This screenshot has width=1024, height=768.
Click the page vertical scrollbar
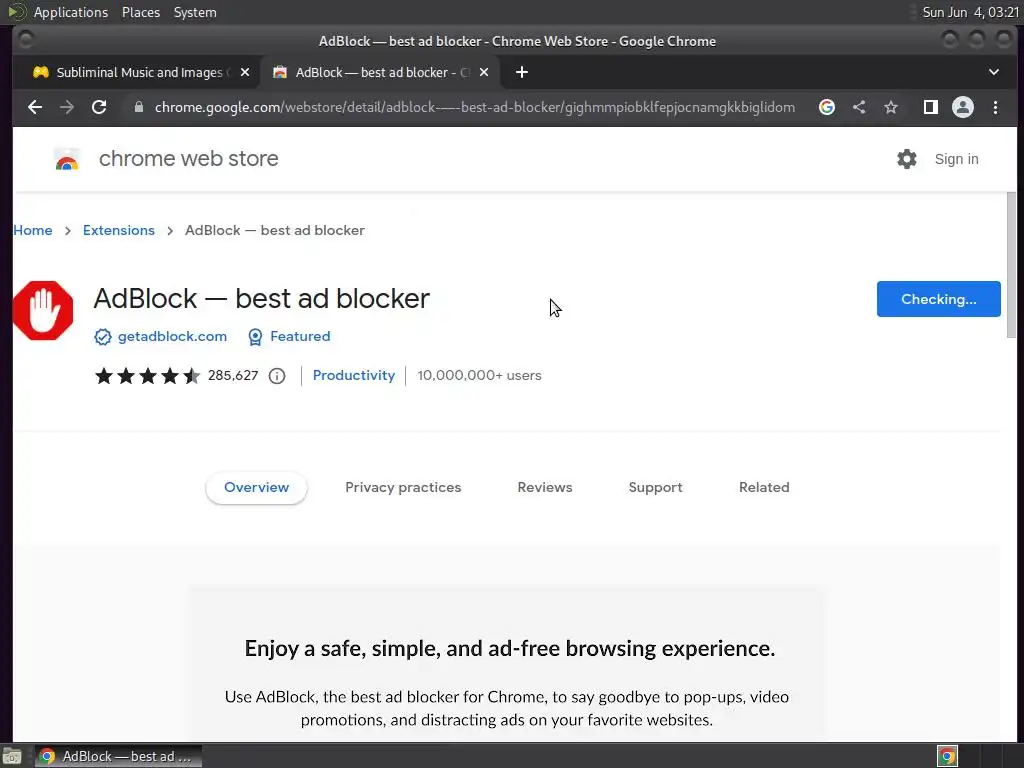pyautogui.click(x=1011, y=264)
